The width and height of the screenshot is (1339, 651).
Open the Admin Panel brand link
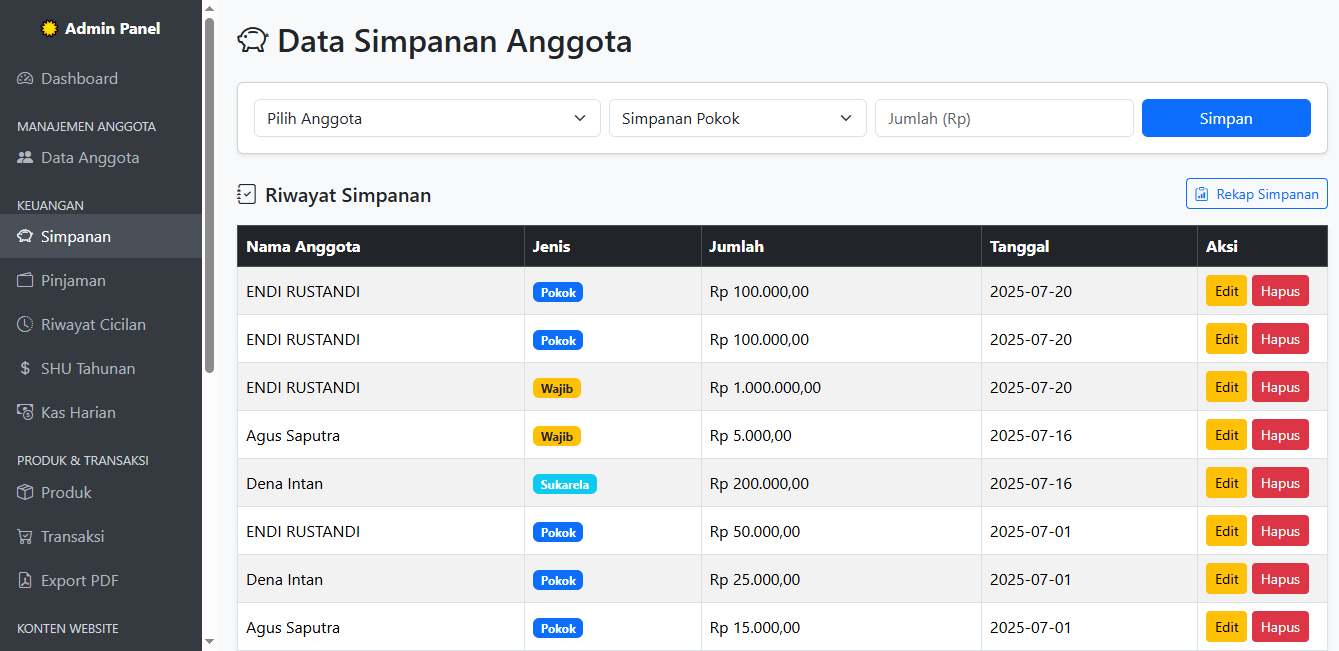point(101,29)
